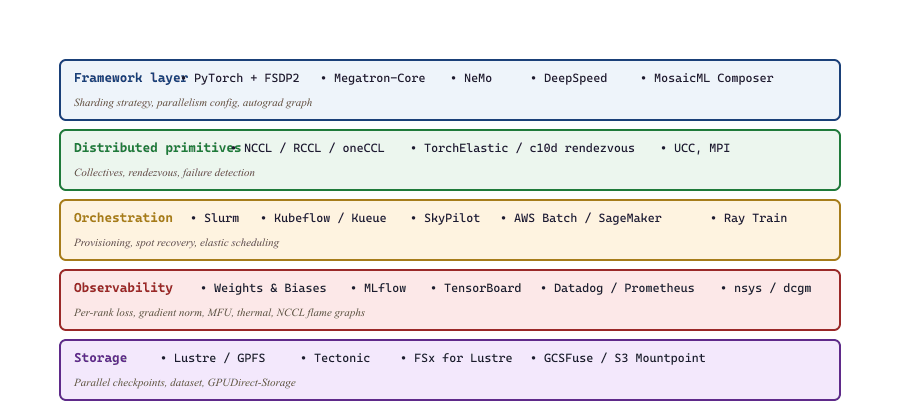Viewport: 900px width, 420px height.
Task: Click 'Sharding strategy, parallelism config, autograd graph' caption
Action: [193, 103]
